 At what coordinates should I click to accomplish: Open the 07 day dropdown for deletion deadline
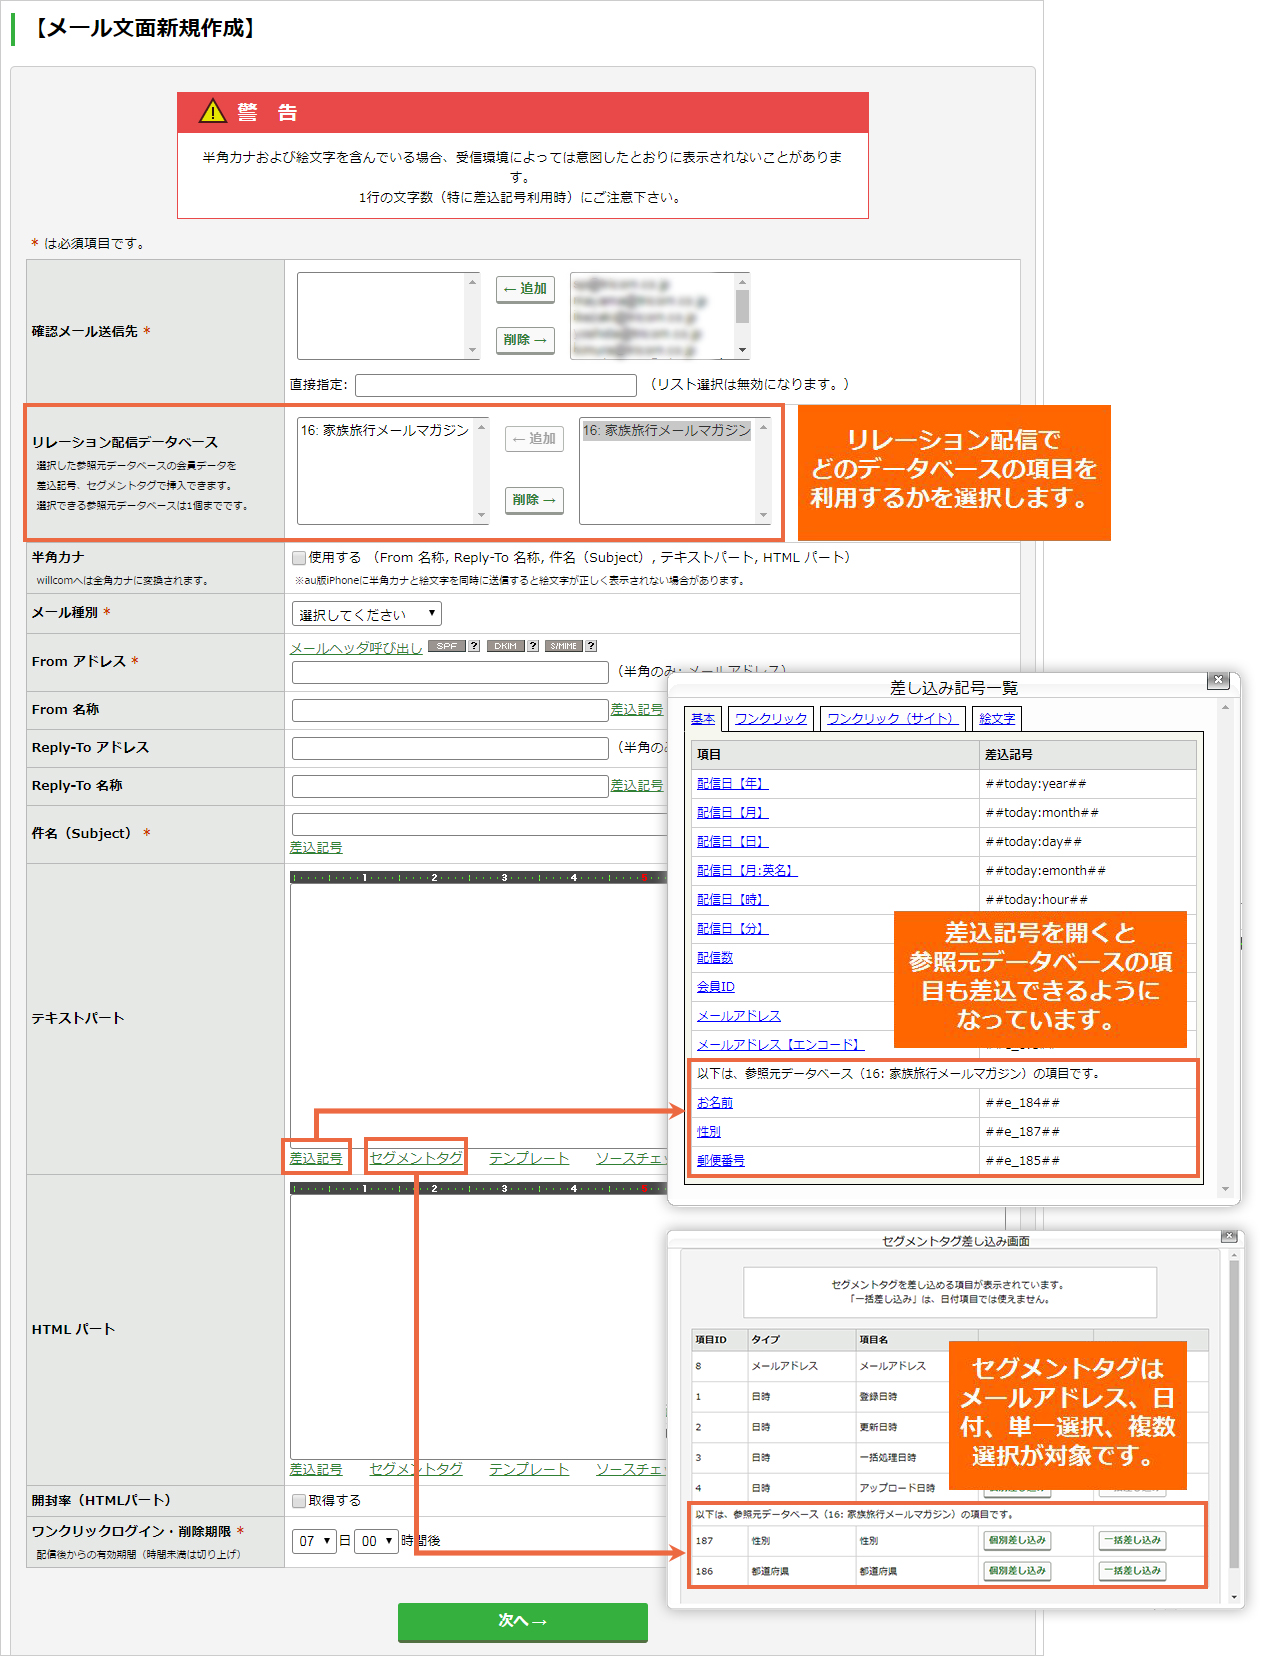314,1541
